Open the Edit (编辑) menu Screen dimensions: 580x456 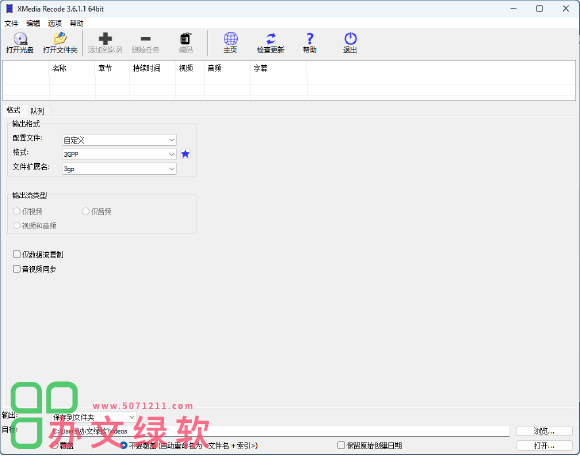point(33,24)
